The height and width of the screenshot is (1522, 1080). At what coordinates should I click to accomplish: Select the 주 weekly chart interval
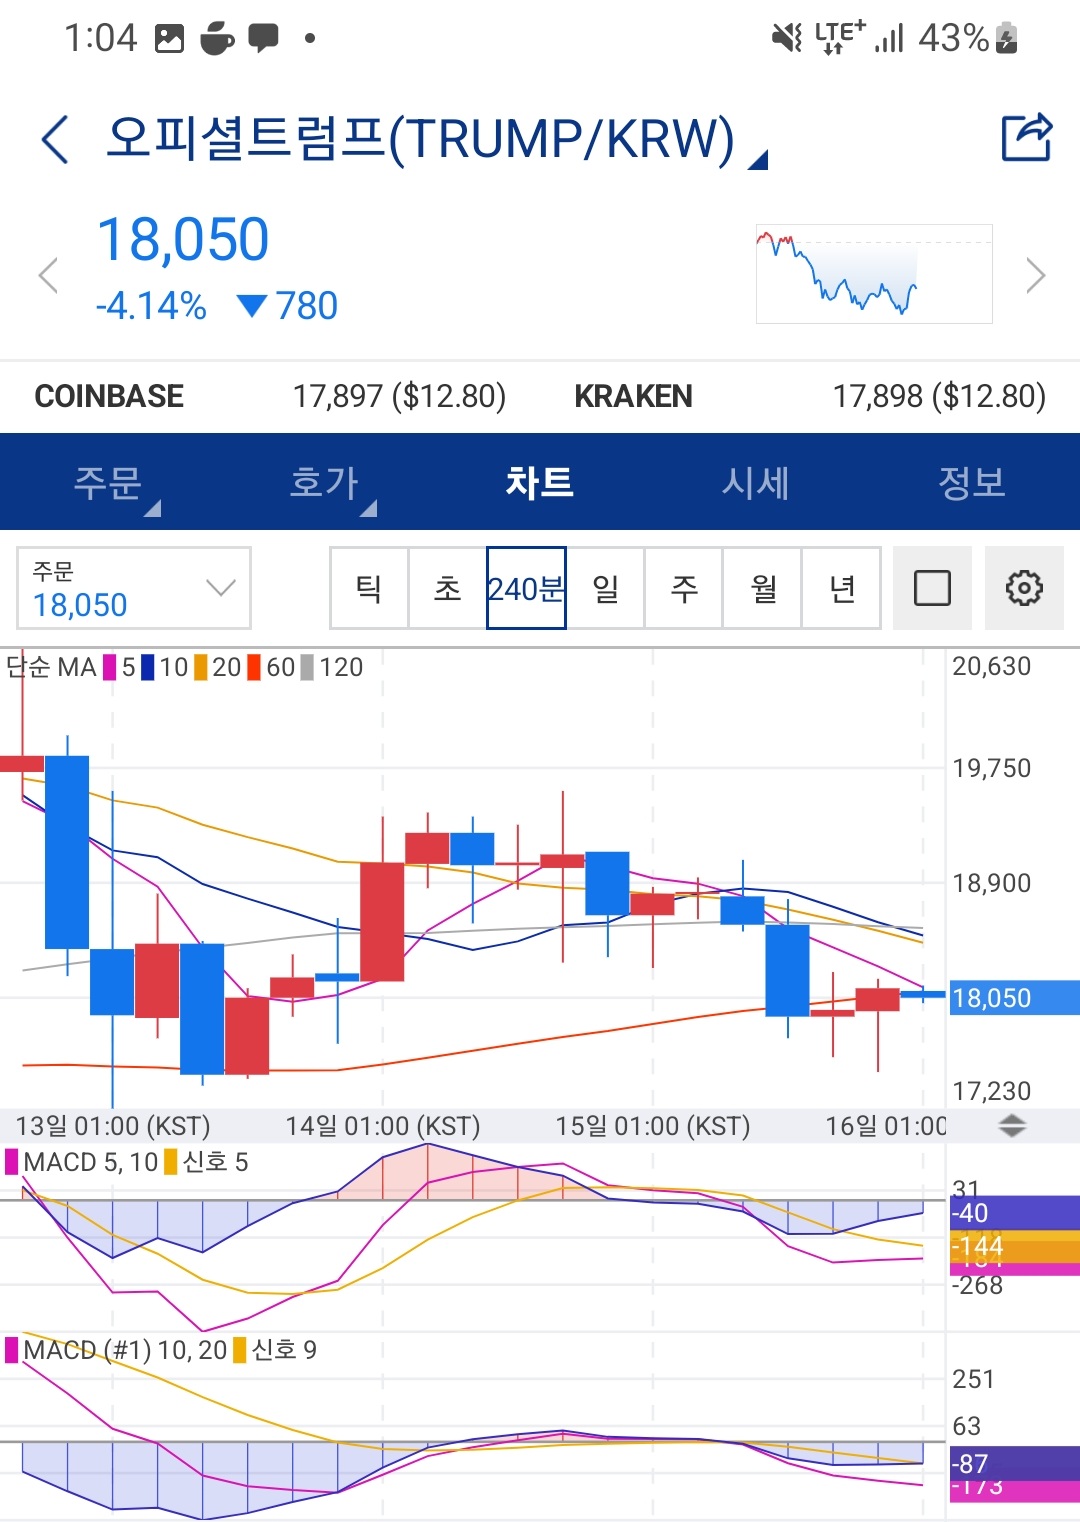pyautogui.click(x=684, y=588)
